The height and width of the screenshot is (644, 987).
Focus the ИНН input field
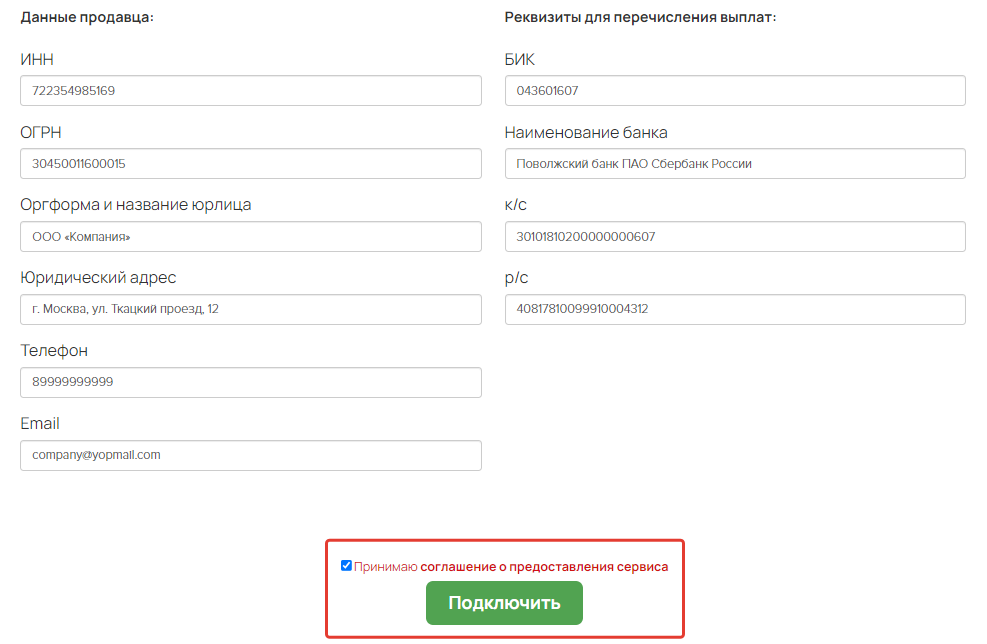[251, 91]
